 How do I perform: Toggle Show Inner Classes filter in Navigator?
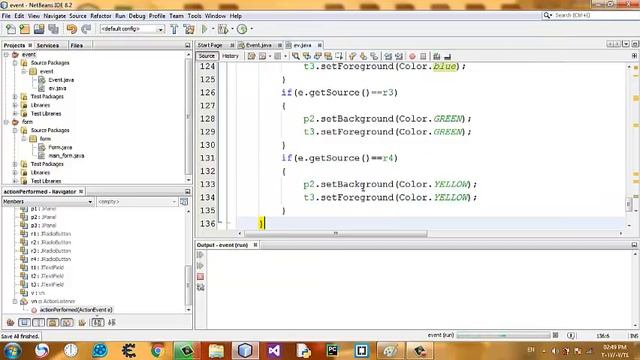click(x=67, y=322)
